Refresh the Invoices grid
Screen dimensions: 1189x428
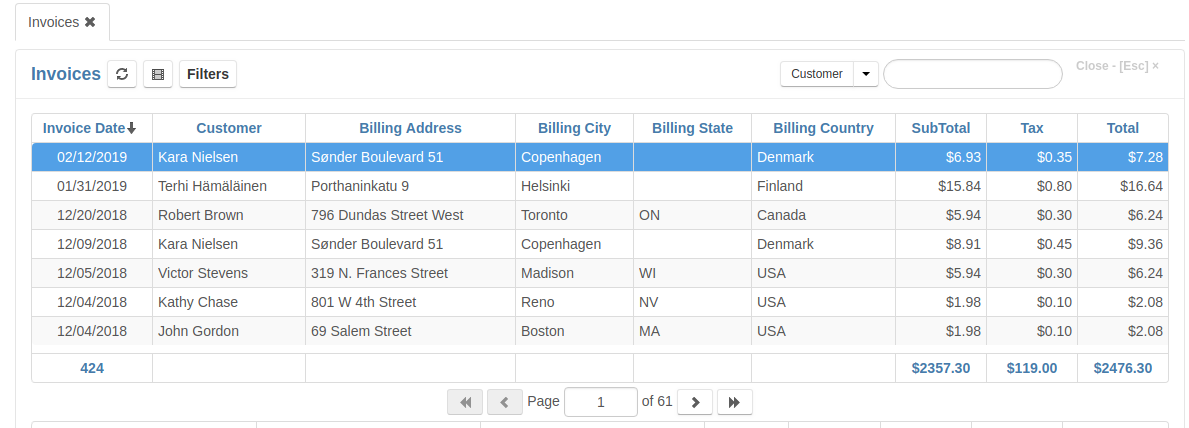click(122, 74)
